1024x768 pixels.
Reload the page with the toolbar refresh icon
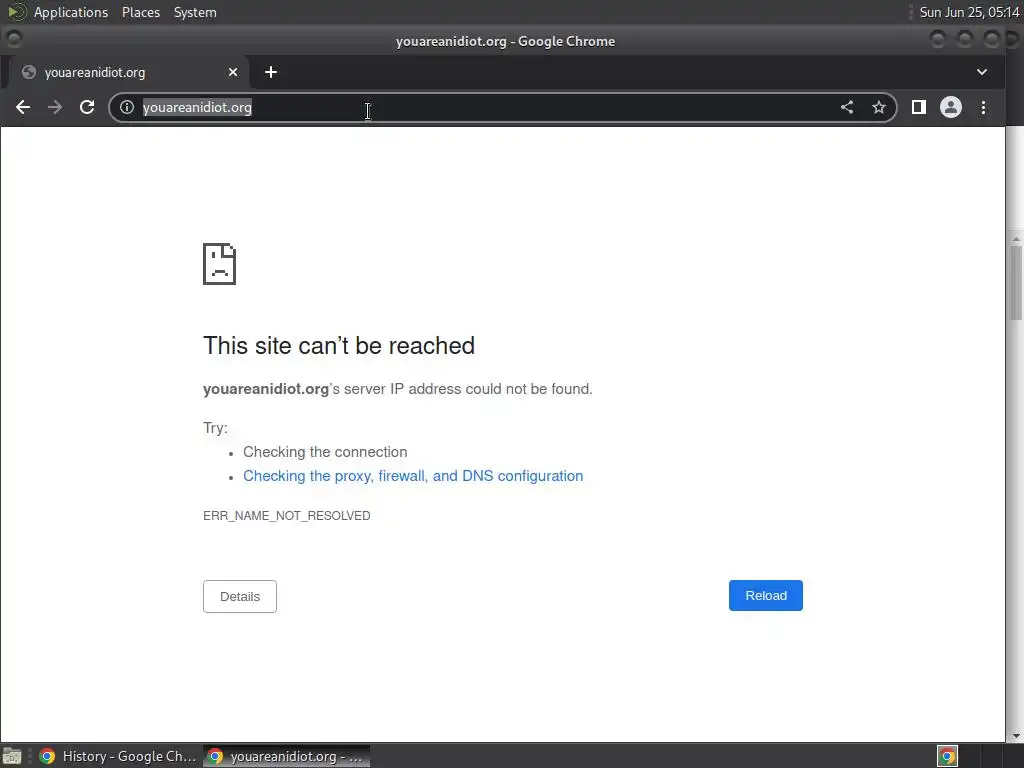pos(87,107)
